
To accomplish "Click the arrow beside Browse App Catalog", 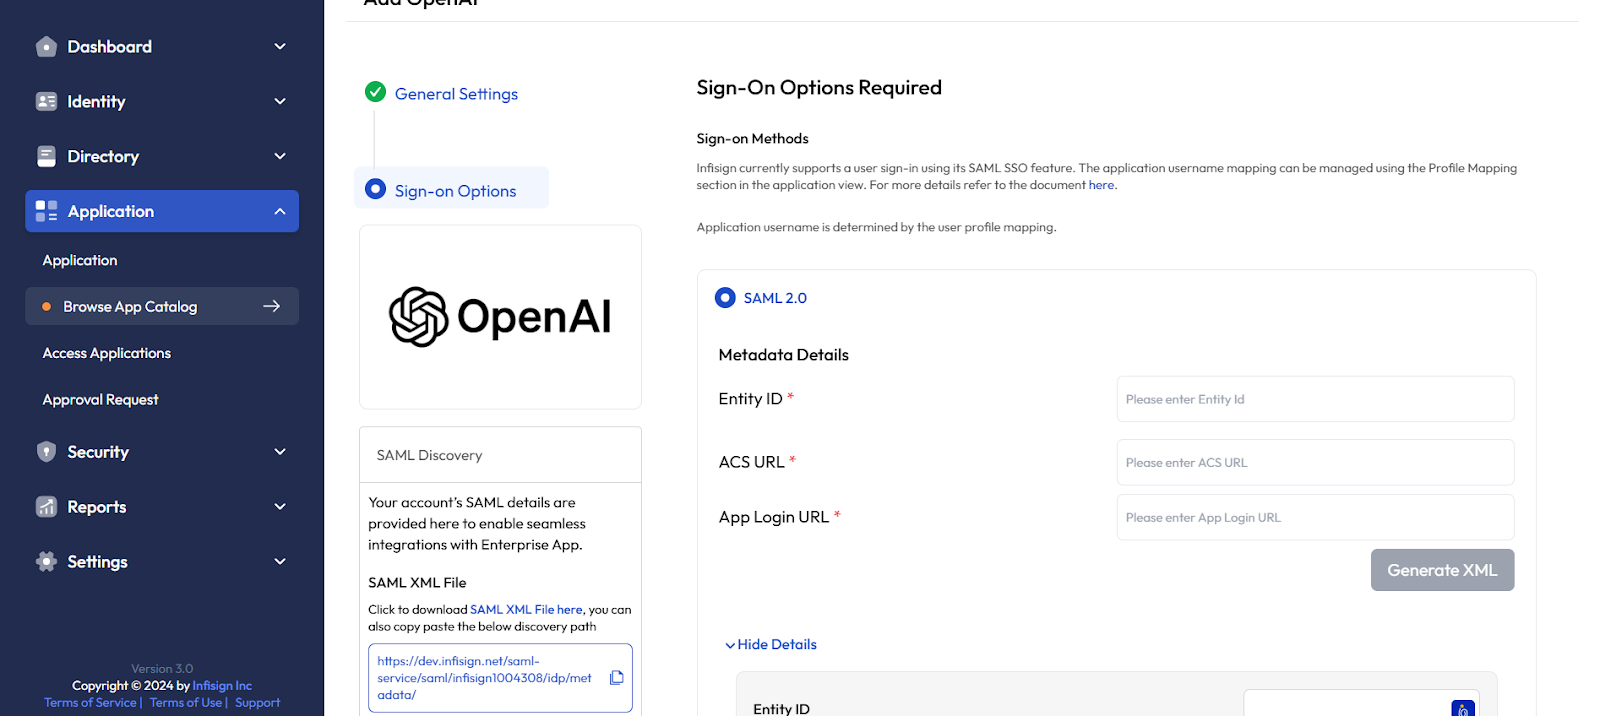I will tap(271, 306).
